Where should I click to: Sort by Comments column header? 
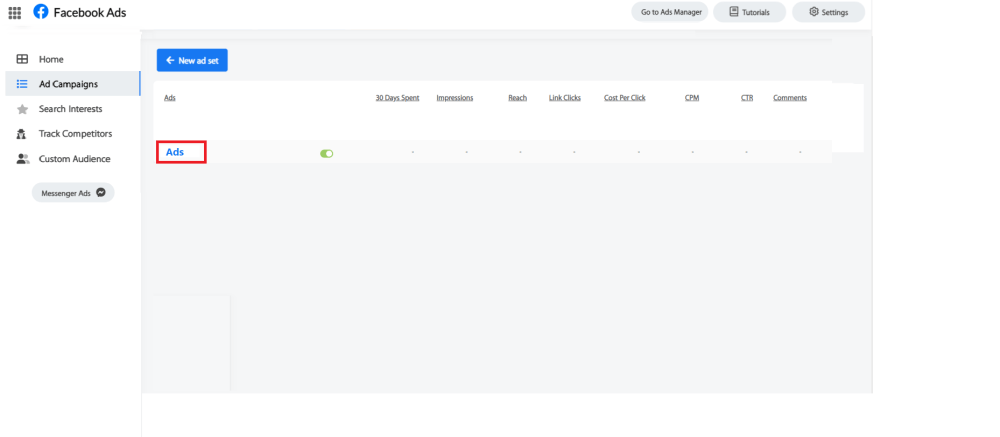790,98
